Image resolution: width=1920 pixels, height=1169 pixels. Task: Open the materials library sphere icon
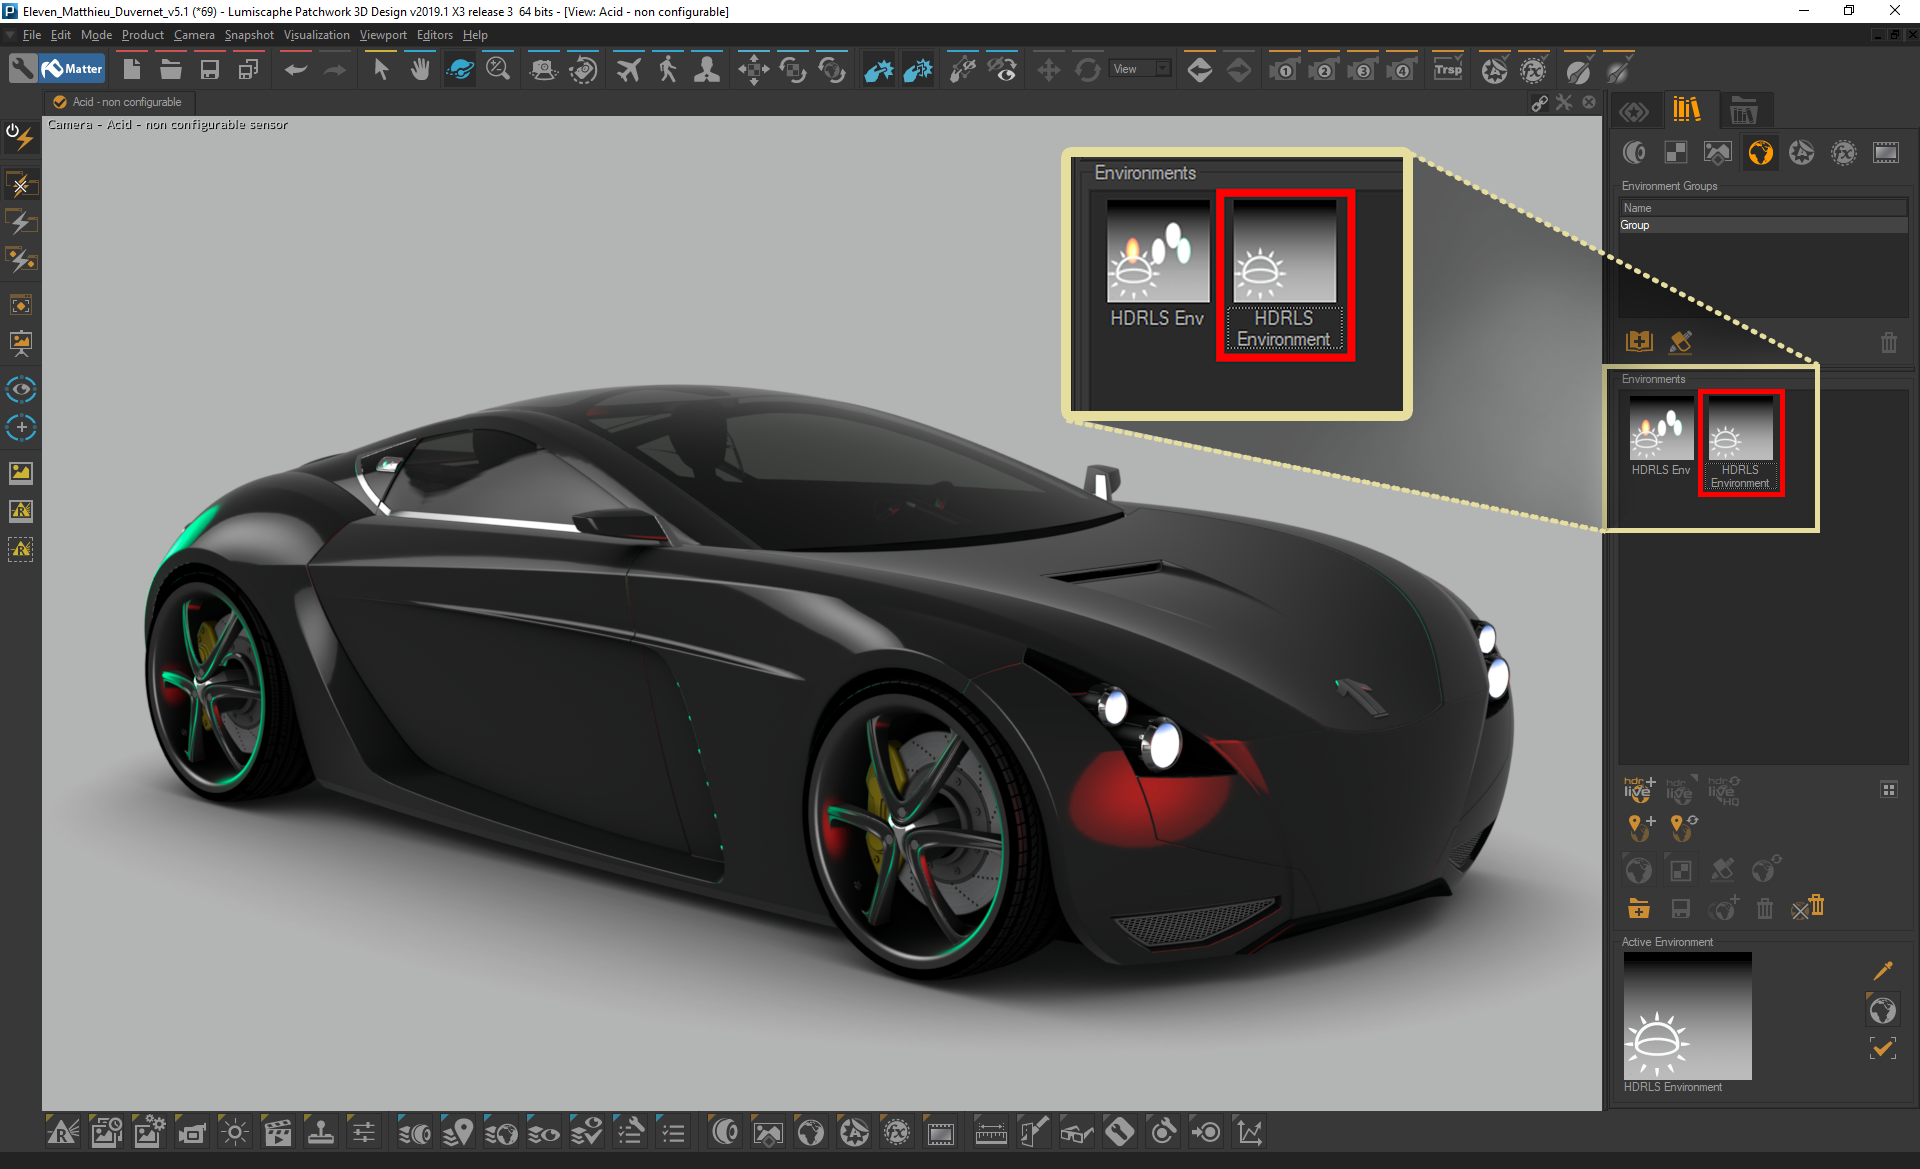coord(1634,152)
